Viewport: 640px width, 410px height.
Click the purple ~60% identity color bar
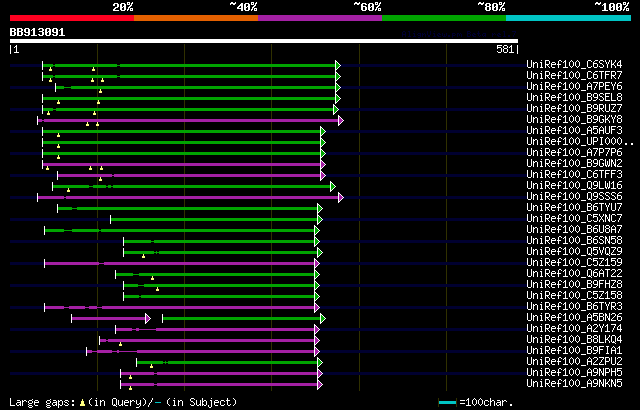(x=320, y=18)
